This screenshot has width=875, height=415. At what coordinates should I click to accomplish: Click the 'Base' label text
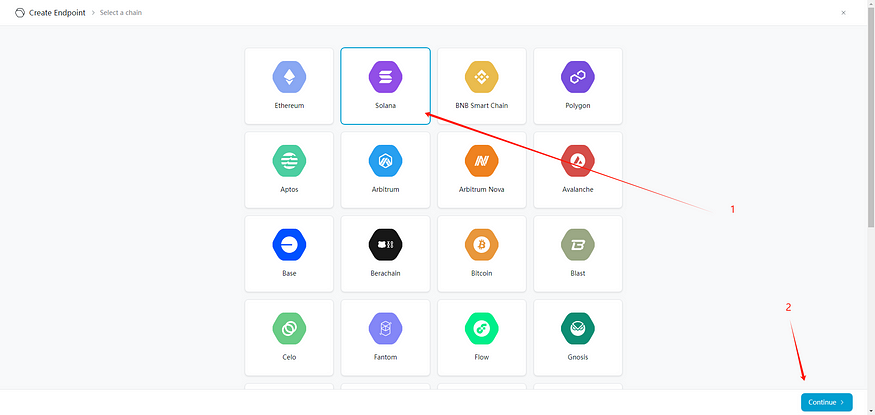[289, 273]
